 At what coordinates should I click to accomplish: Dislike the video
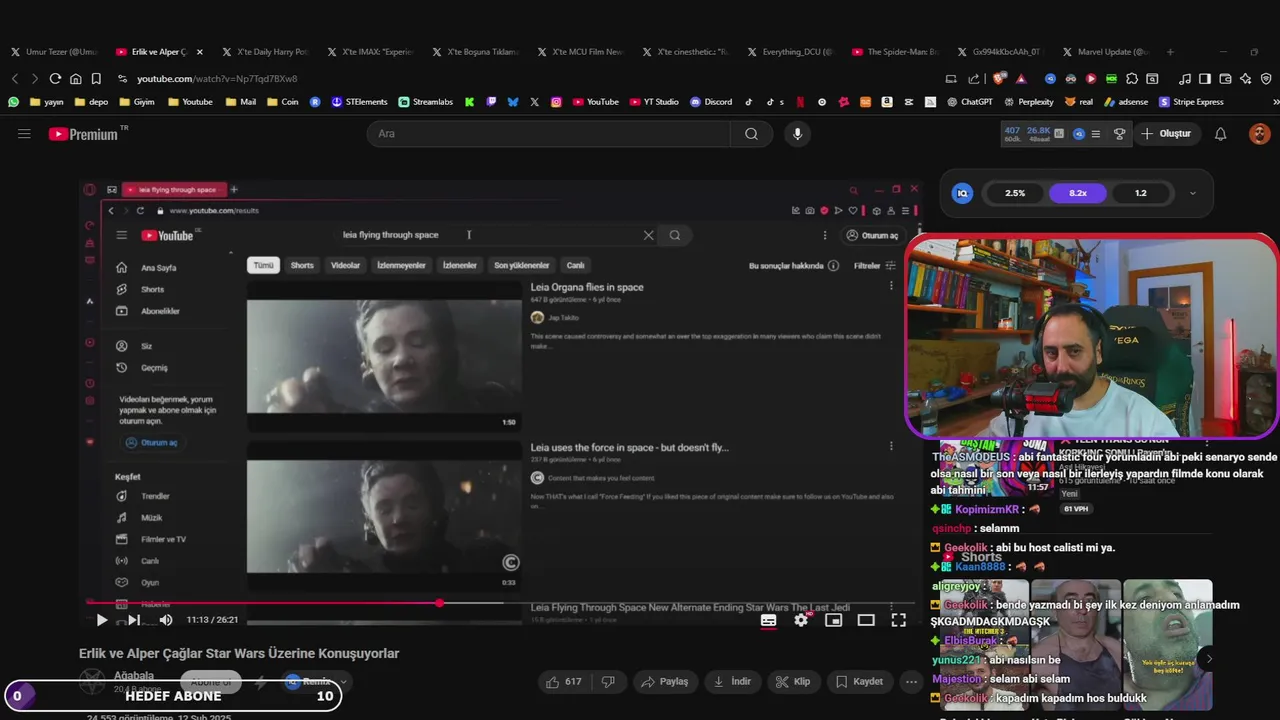[x=608, y=681]
